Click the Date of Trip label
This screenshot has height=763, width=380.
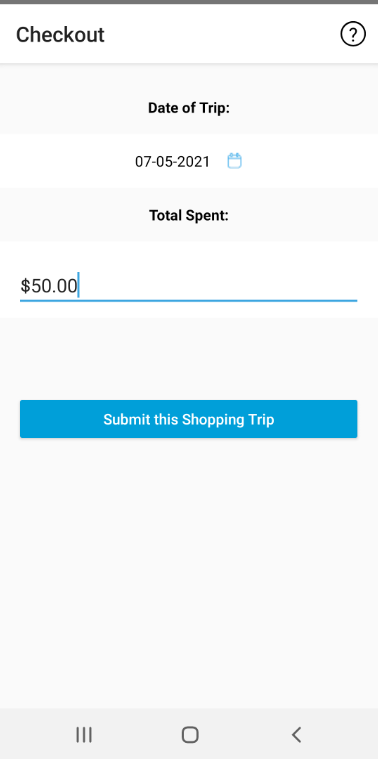tap(189, 108)
